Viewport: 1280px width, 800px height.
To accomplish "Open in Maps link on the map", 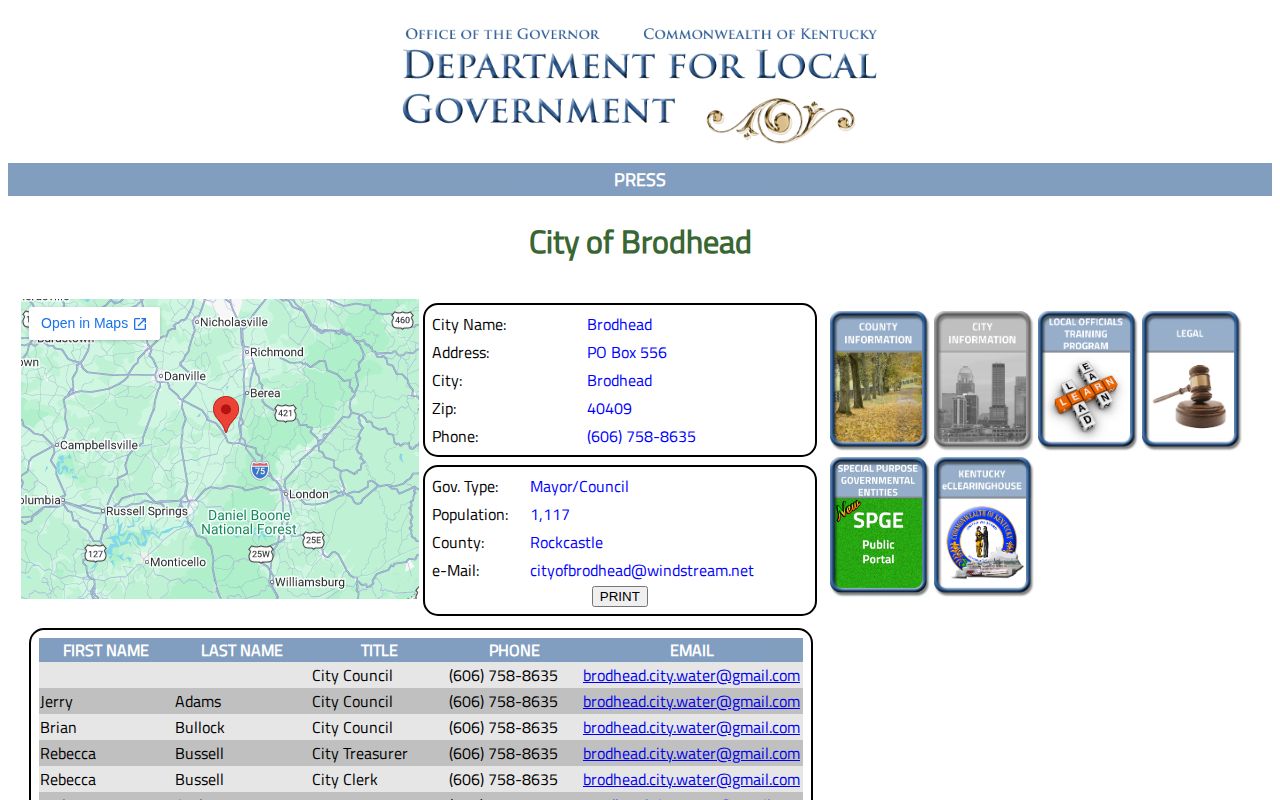I will pos(94,323).
